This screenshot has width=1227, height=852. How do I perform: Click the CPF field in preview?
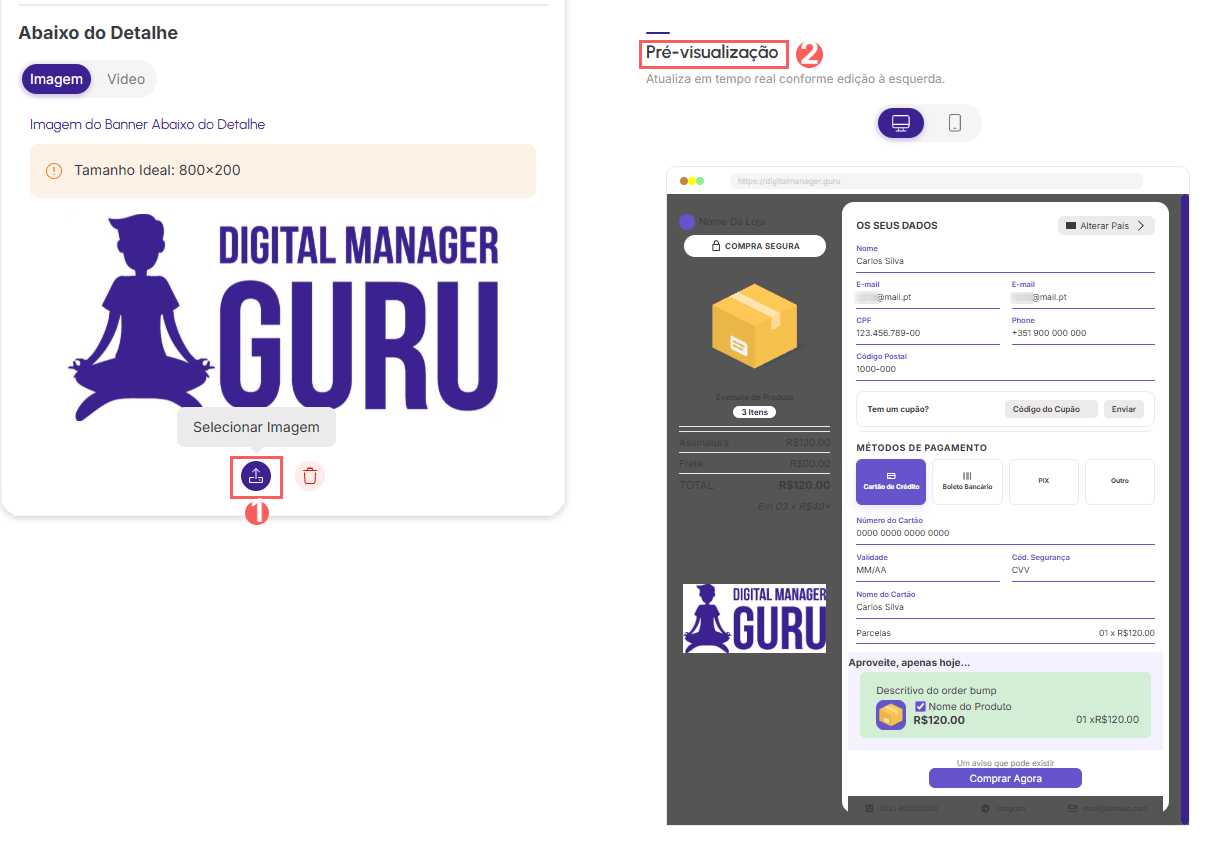pos(928,329)
